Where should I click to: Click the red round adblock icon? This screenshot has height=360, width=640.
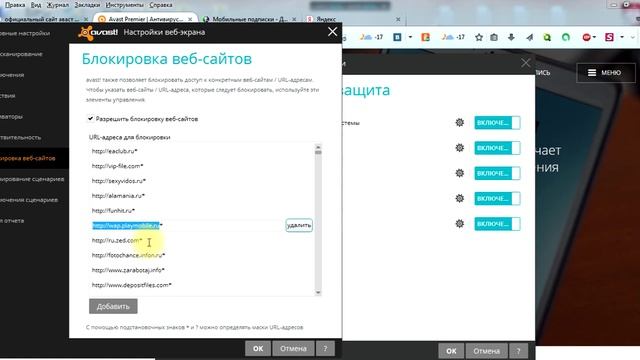coord(586,38)
